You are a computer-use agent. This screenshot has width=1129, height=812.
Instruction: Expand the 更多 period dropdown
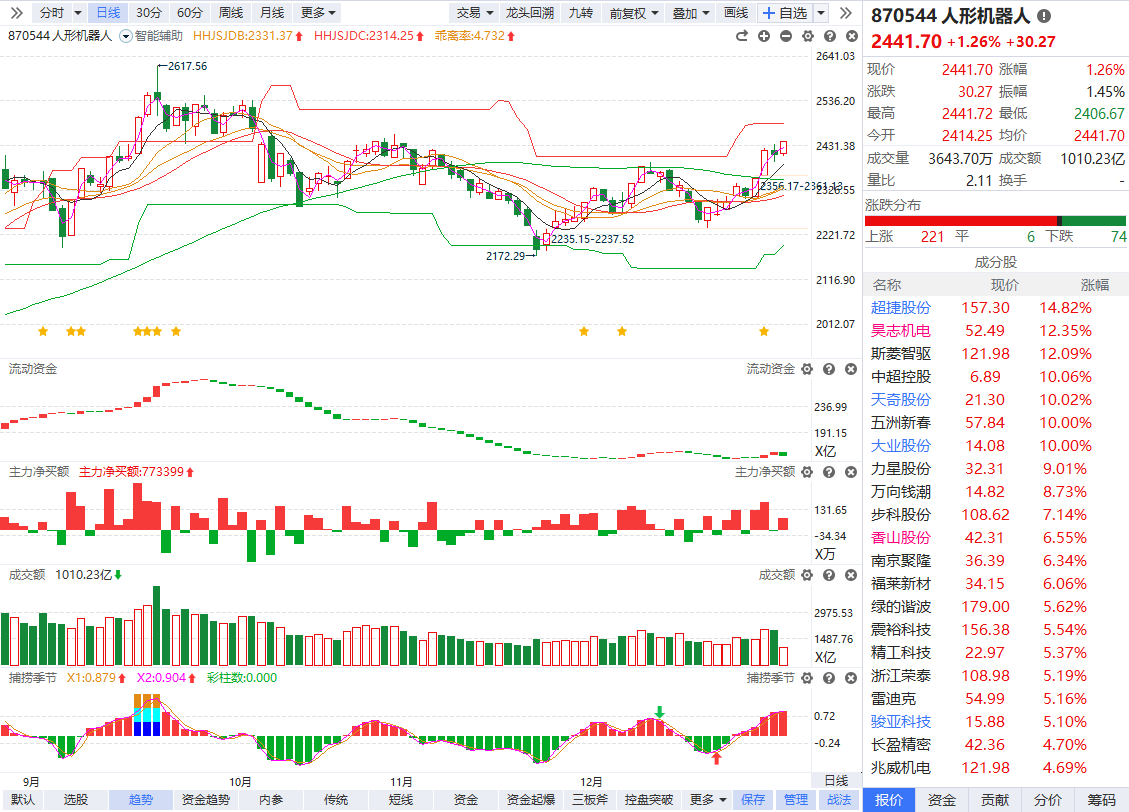pos(318,13)
